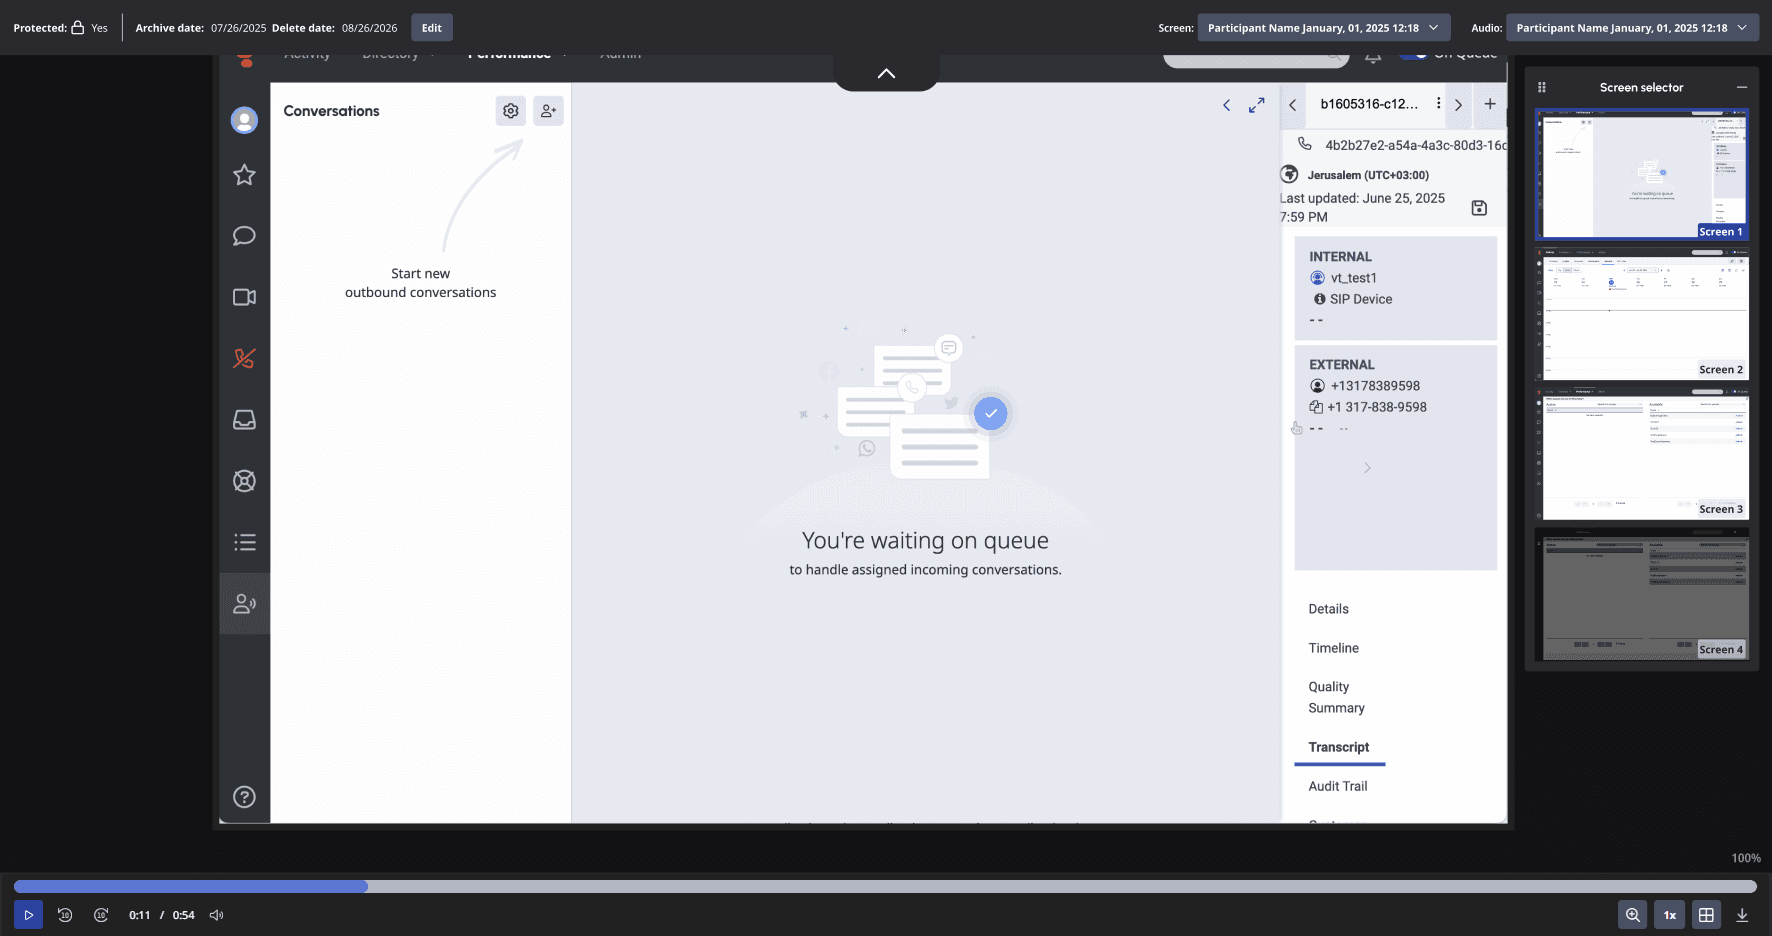Copy the number +1 317-838-9598

click(x=1316, y=407)
